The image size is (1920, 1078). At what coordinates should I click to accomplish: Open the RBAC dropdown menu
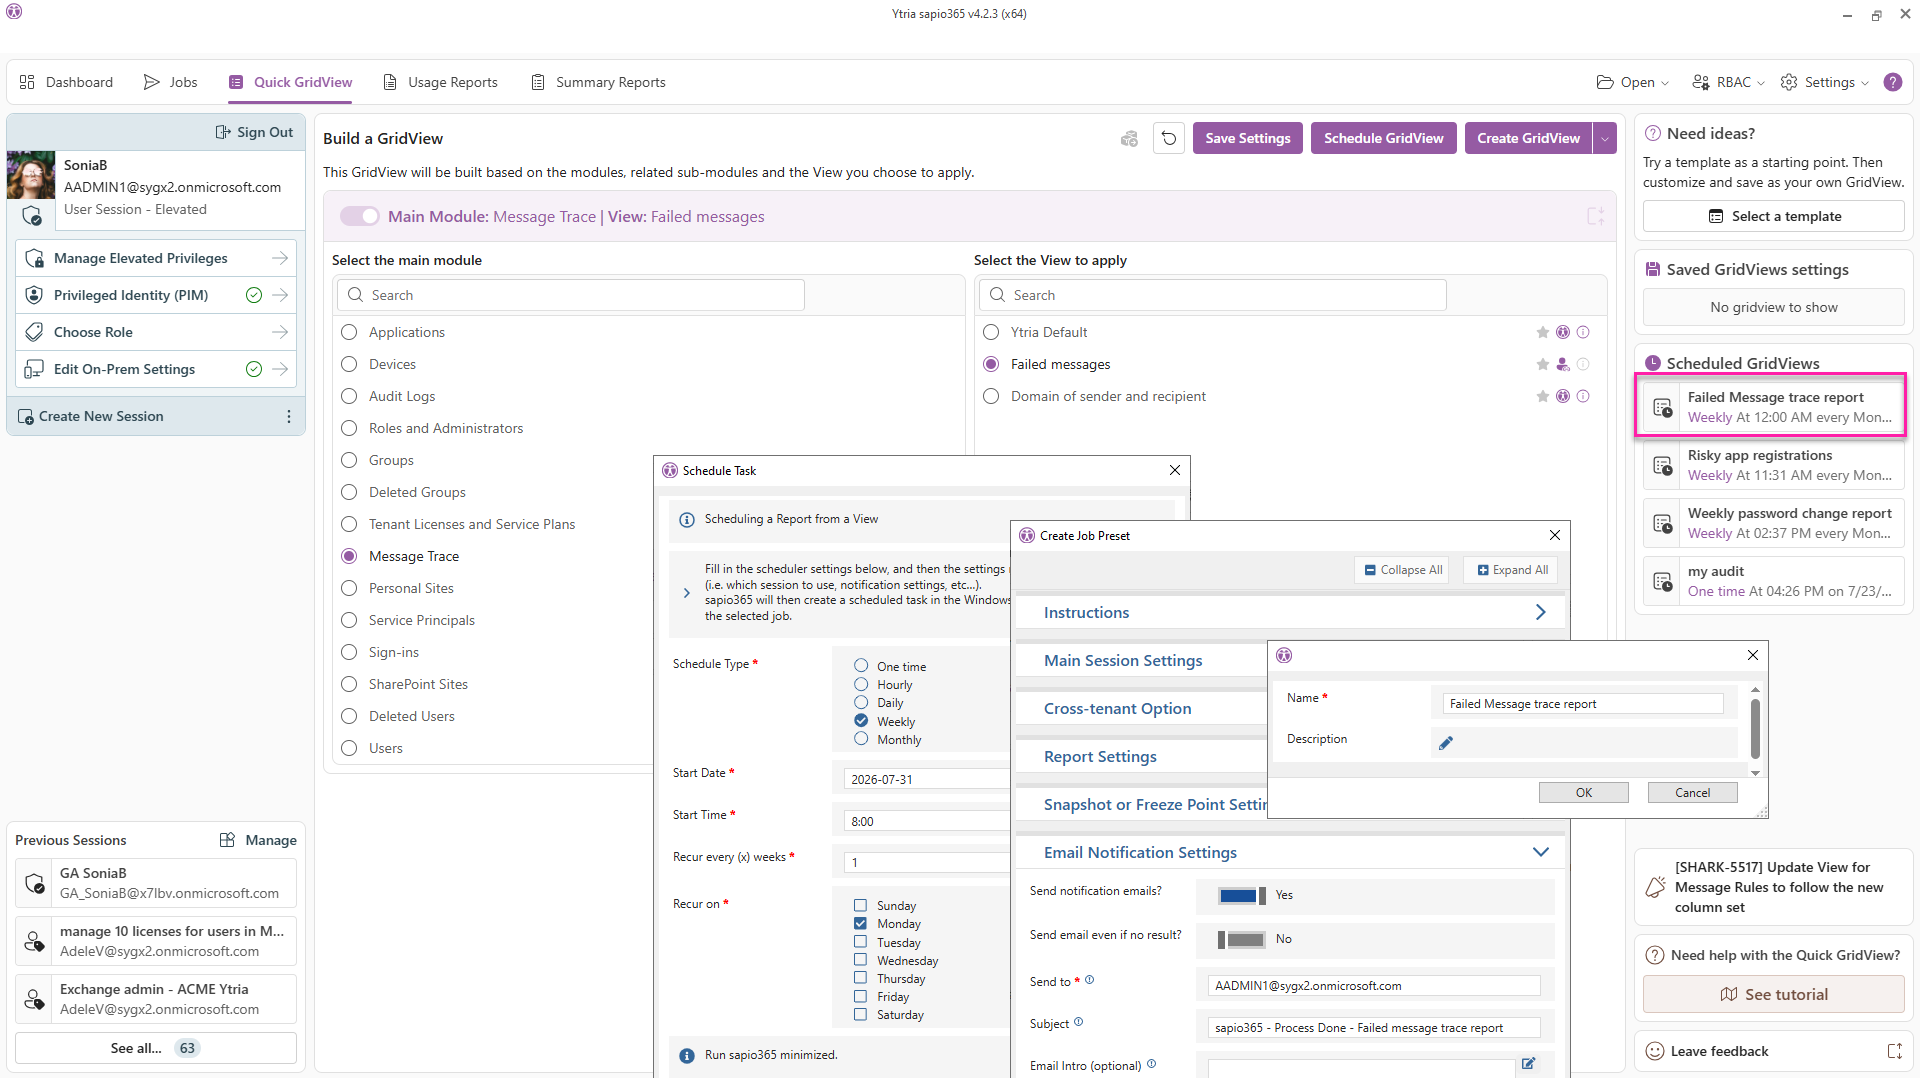(1728, 82)
